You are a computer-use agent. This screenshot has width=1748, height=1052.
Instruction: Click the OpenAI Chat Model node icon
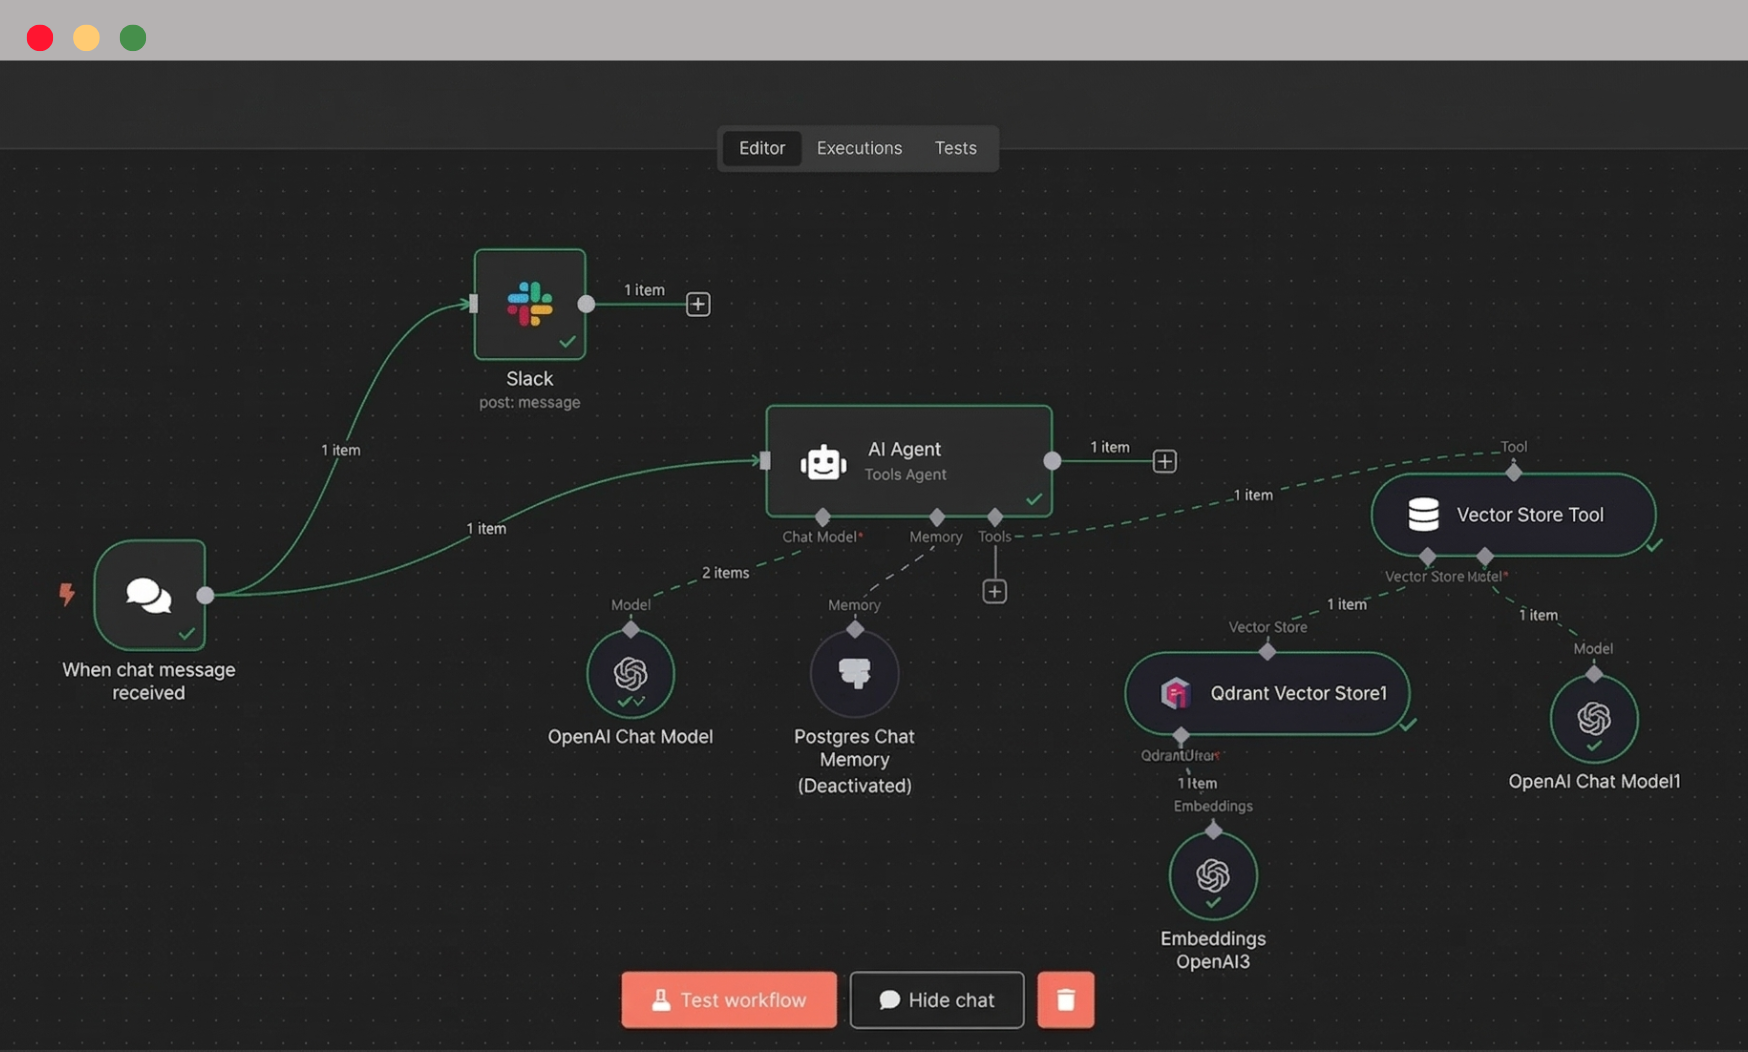[630, 674]
